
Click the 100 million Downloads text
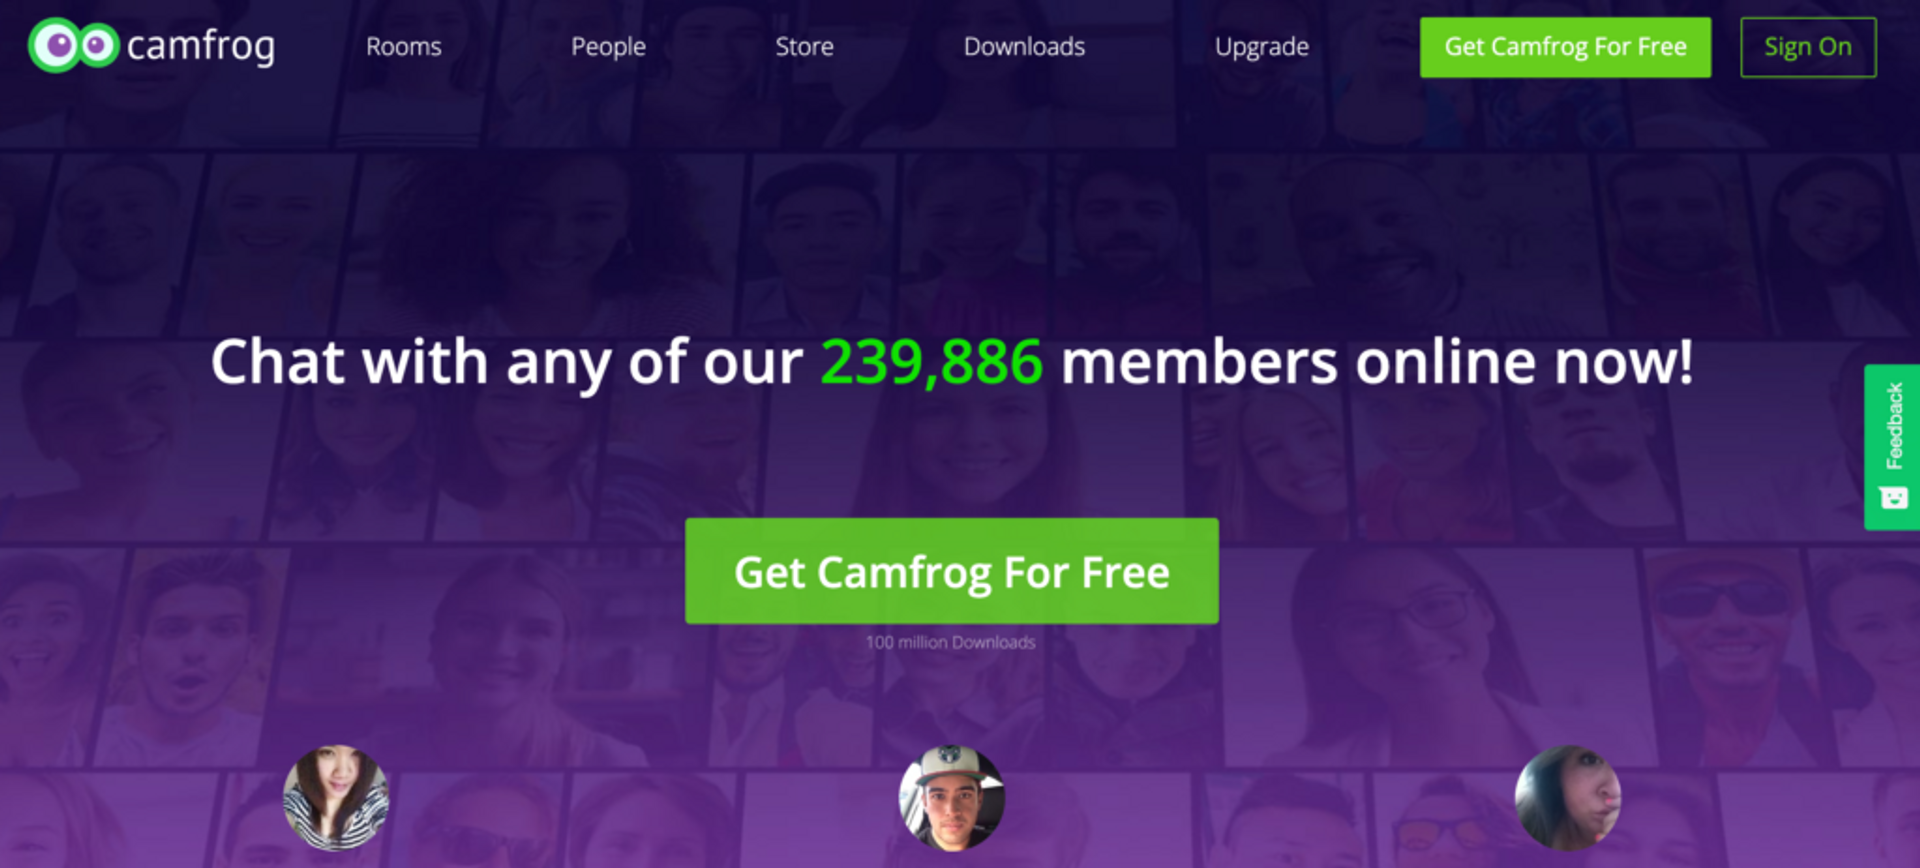(951, 642)
